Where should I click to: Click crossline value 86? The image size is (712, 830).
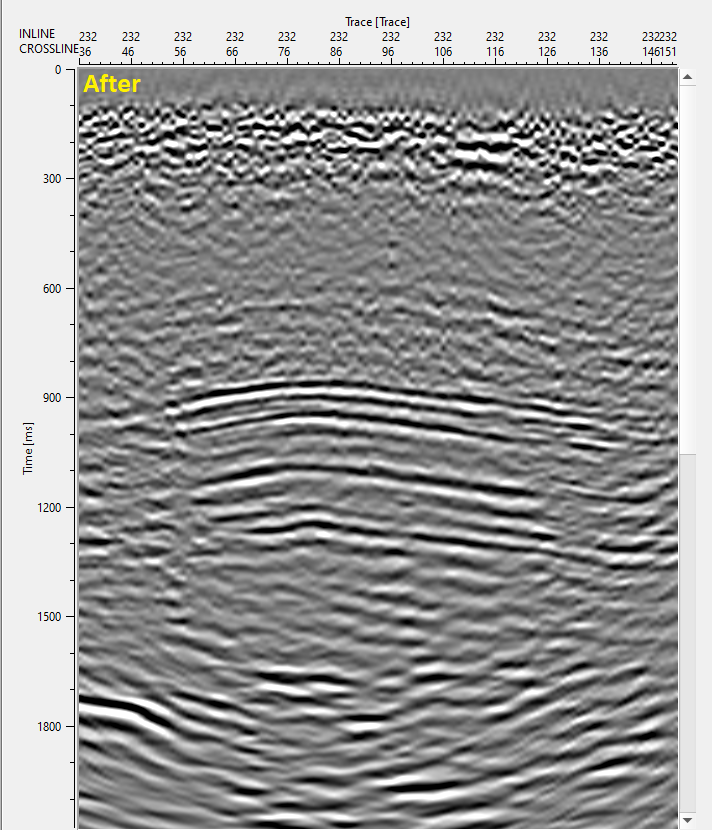pyautogui.click(x=336, y=52)
